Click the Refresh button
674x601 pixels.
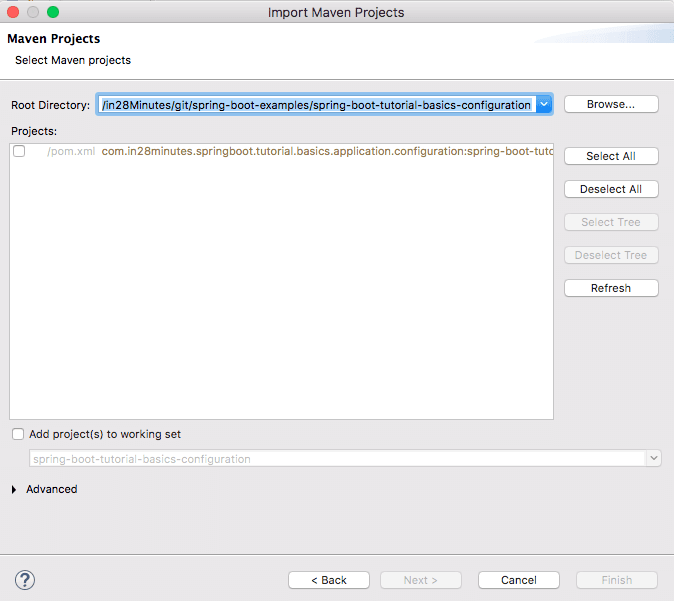coord(611,288)
